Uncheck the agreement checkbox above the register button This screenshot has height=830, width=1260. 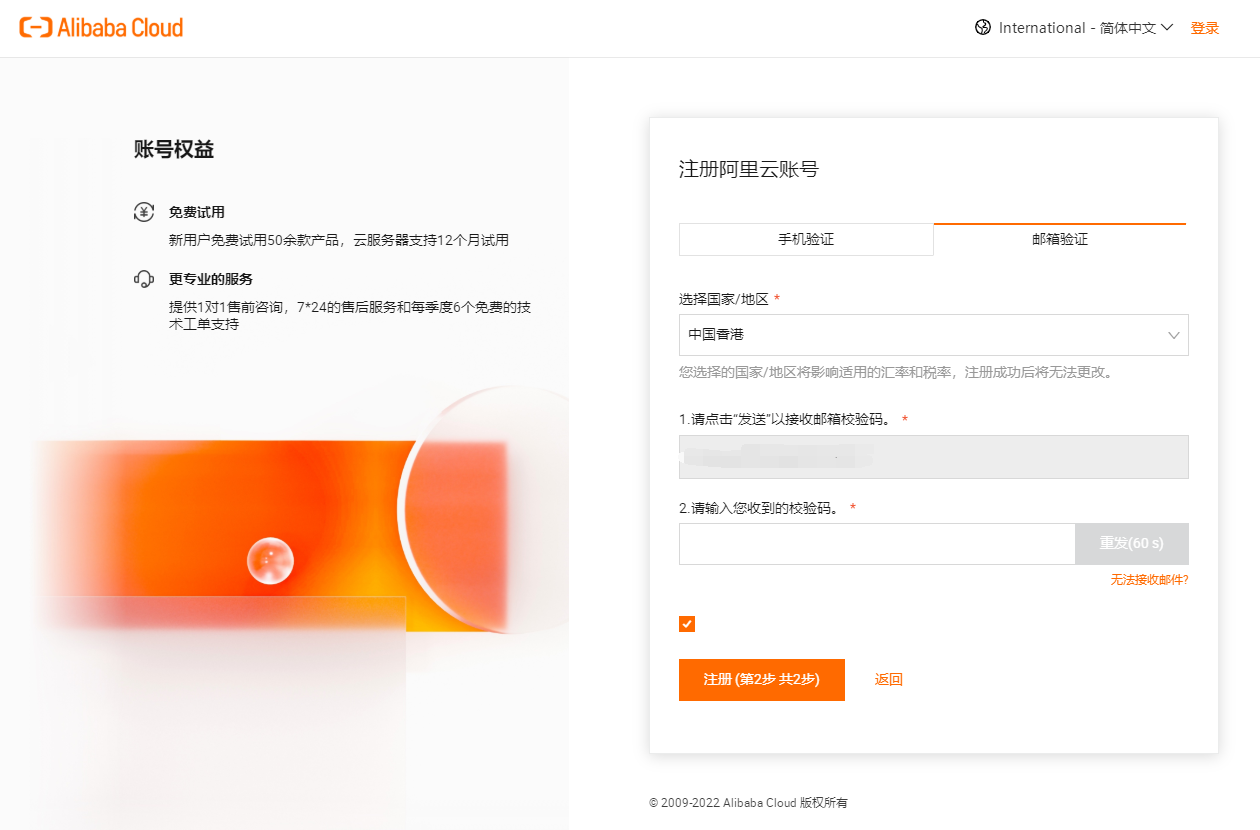click(687, 624)
